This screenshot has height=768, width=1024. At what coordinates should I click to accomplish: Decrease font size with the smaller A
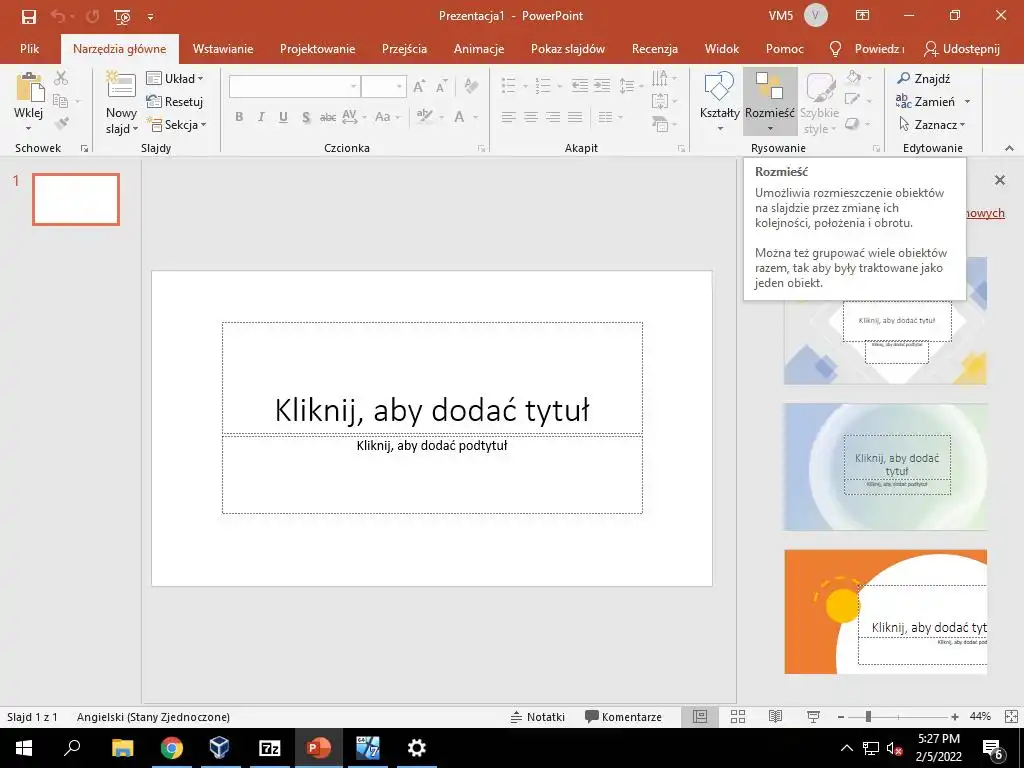442,86
